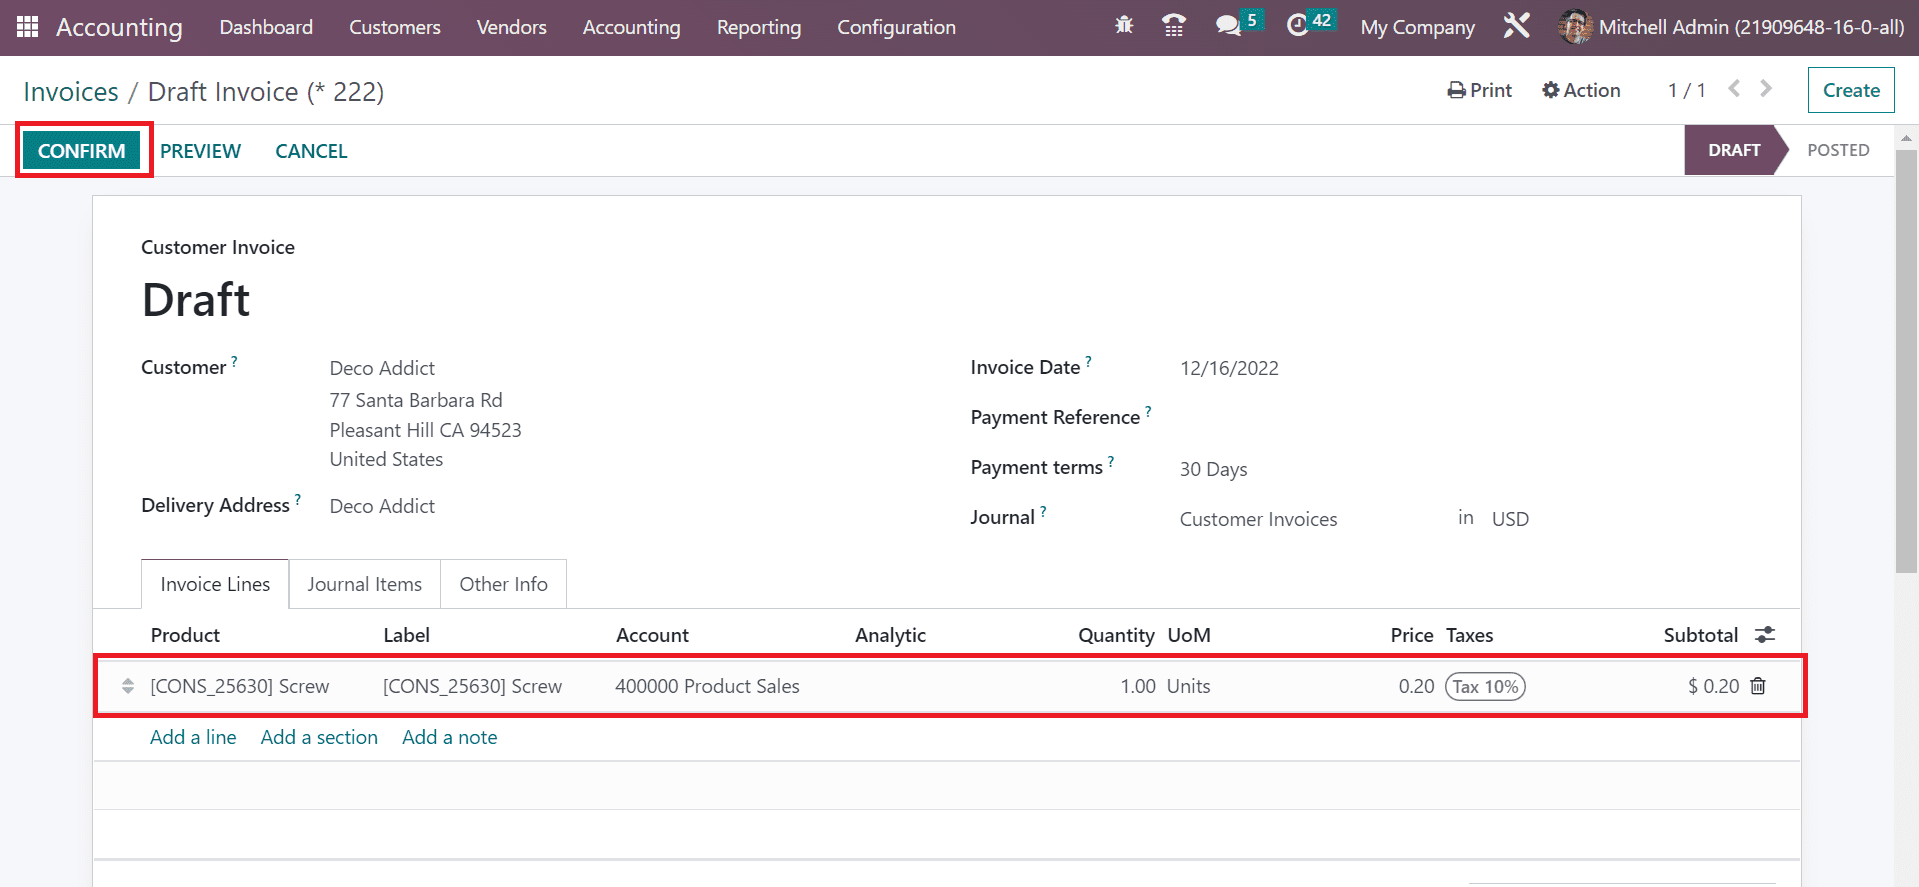Open the Vendors menu
Screen dimensions: 1919x887
(x=512, y=27)
